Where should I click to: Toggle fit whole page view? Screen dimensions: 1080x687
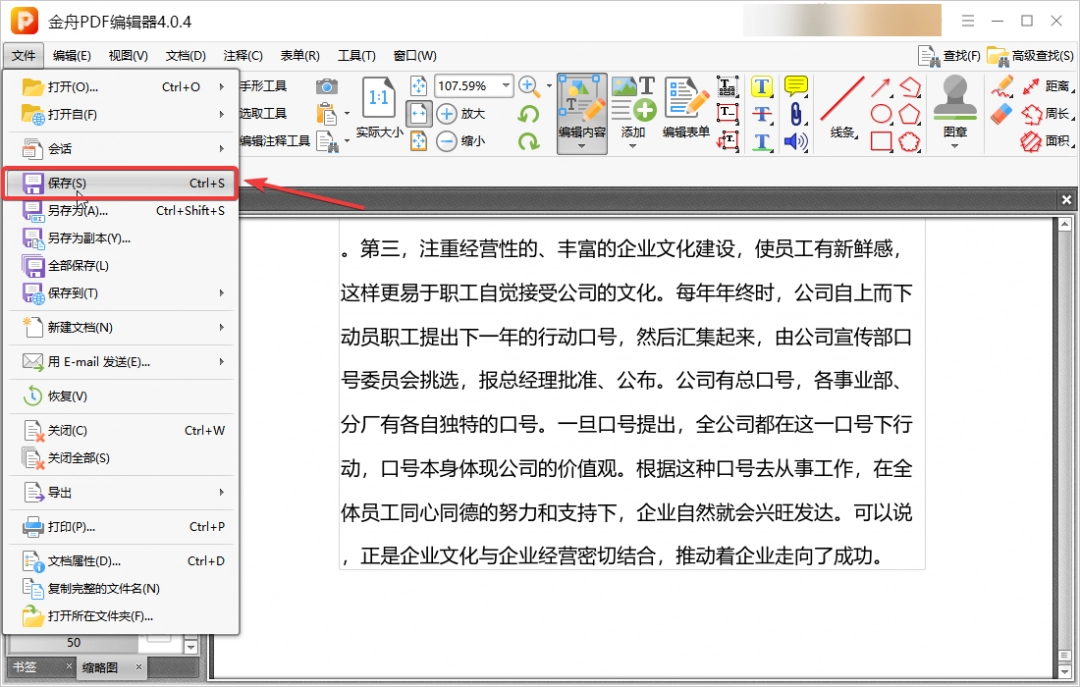click(420, 86)
